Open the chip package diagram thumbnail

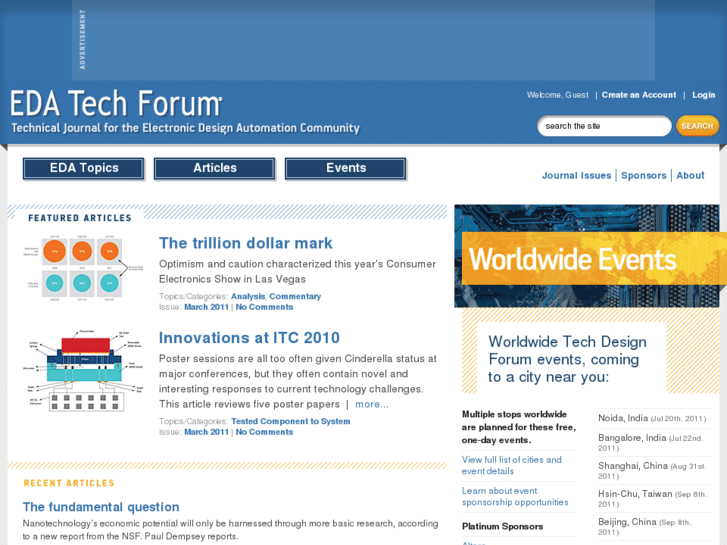[x=83, y=371]
